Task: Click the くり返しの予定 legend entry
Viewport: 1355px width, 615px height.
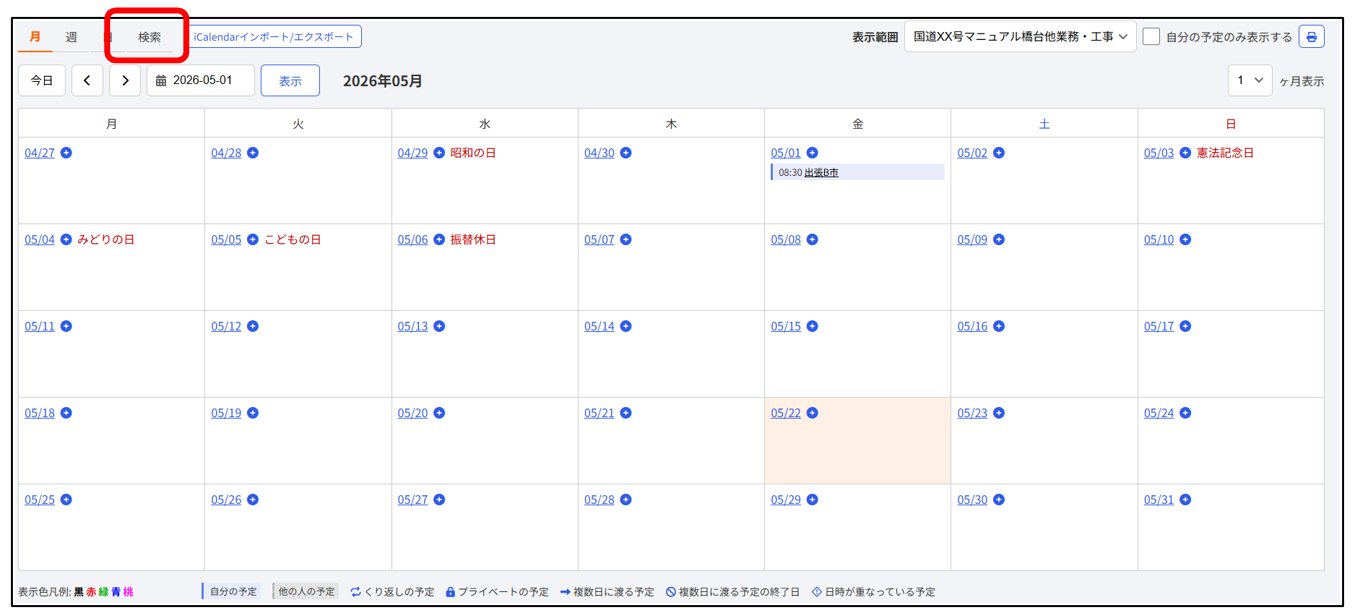Action: [392, 592]
